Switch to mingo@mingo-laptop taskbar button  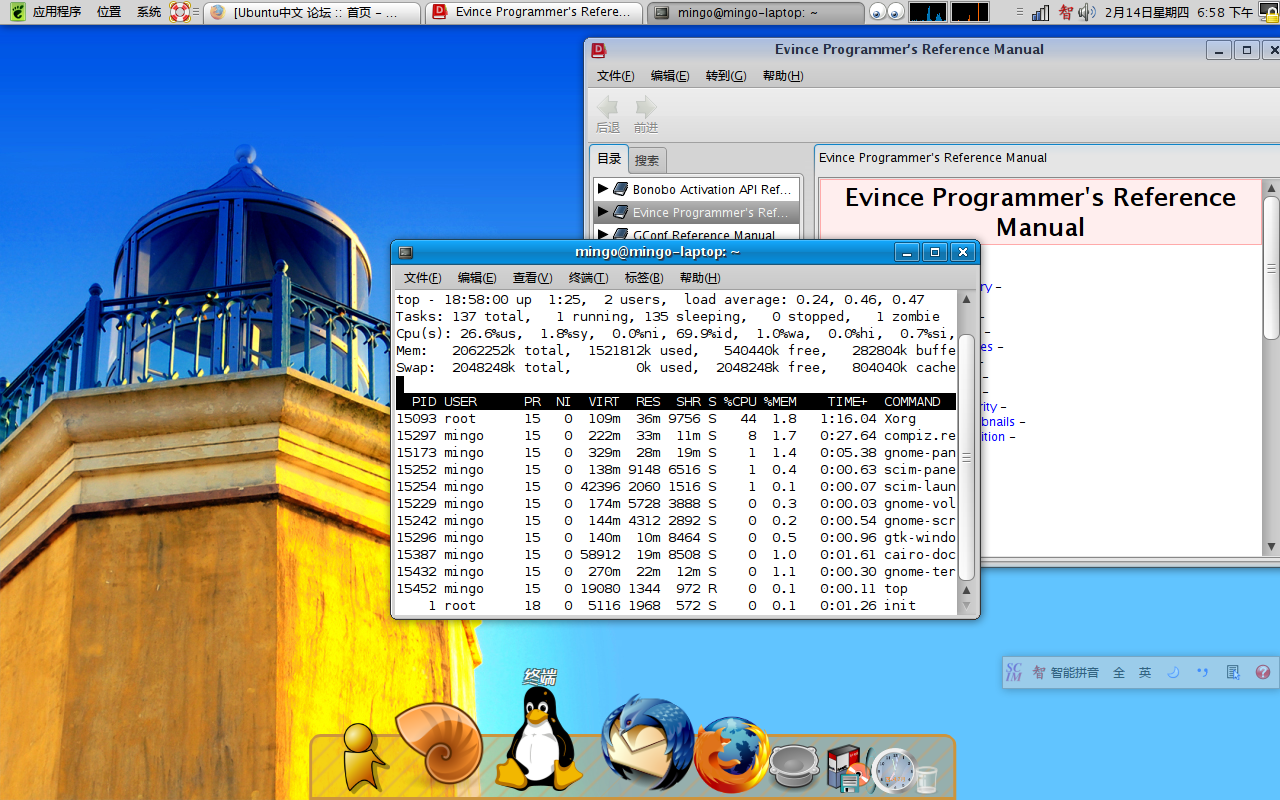click(756, 13)
